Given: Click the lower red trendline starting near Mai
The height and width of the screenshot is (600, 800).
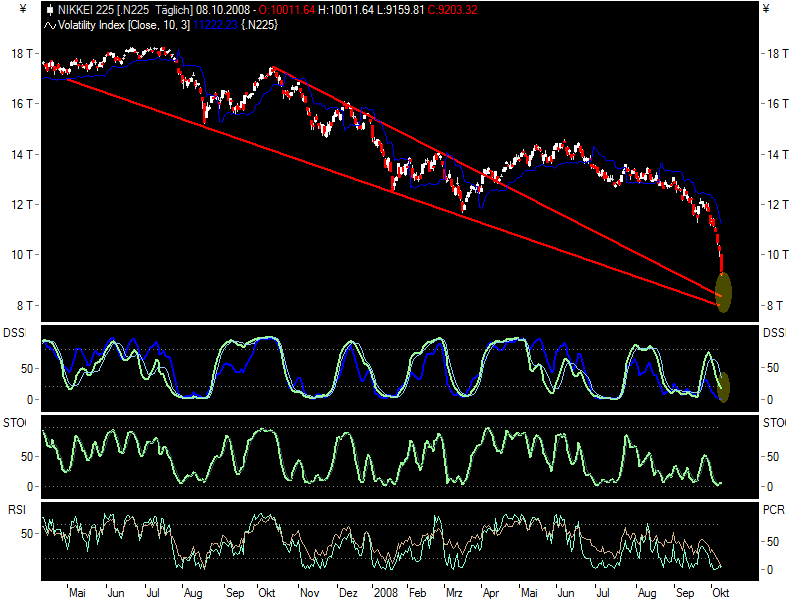Looking at the screenshot, I should pos(391,191).
